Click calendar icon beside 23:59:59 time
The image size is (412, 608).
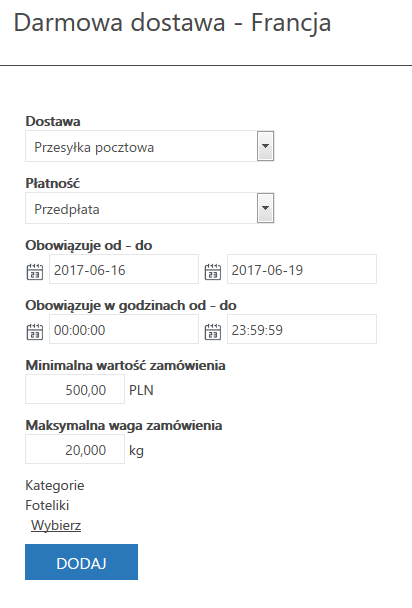(x=212, y=332)
